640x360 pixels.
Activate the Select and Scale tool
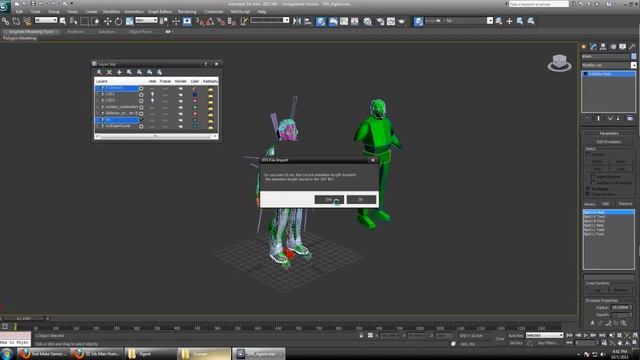[x=129, y=21]
